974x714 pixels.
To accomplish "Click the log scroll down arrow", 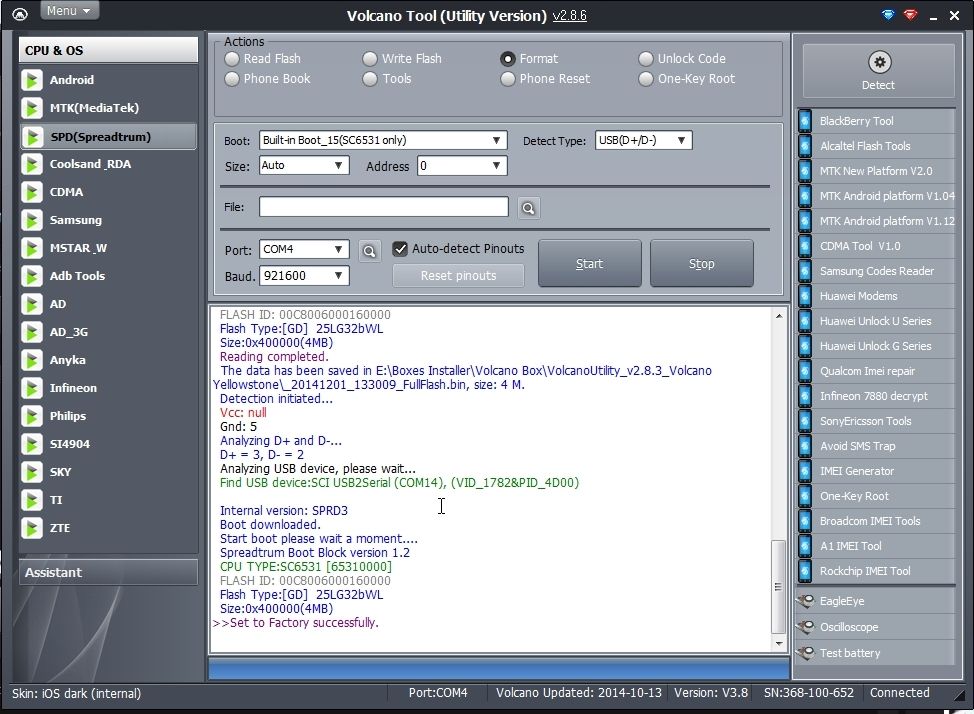I will coord(778,643).
